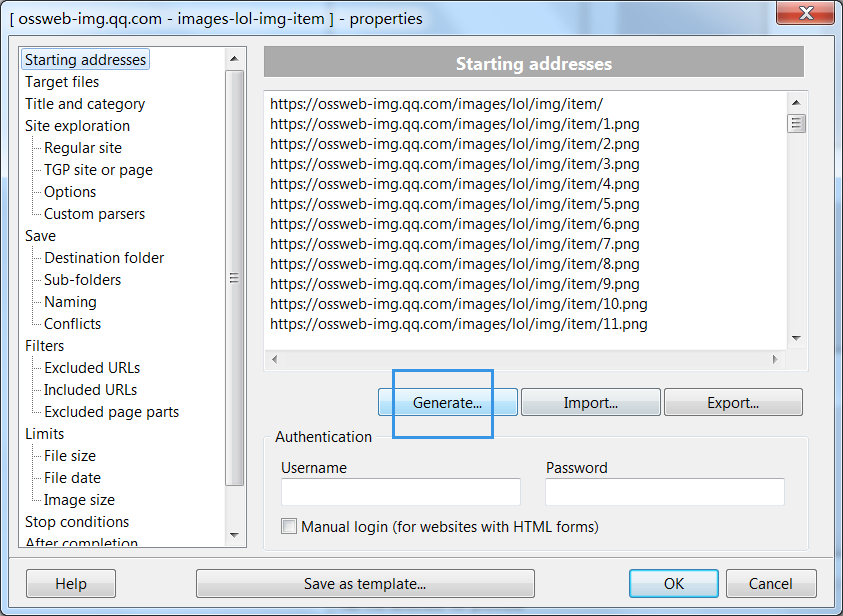Click the Generate... button
Screen dimensions: 843x616
447,403
